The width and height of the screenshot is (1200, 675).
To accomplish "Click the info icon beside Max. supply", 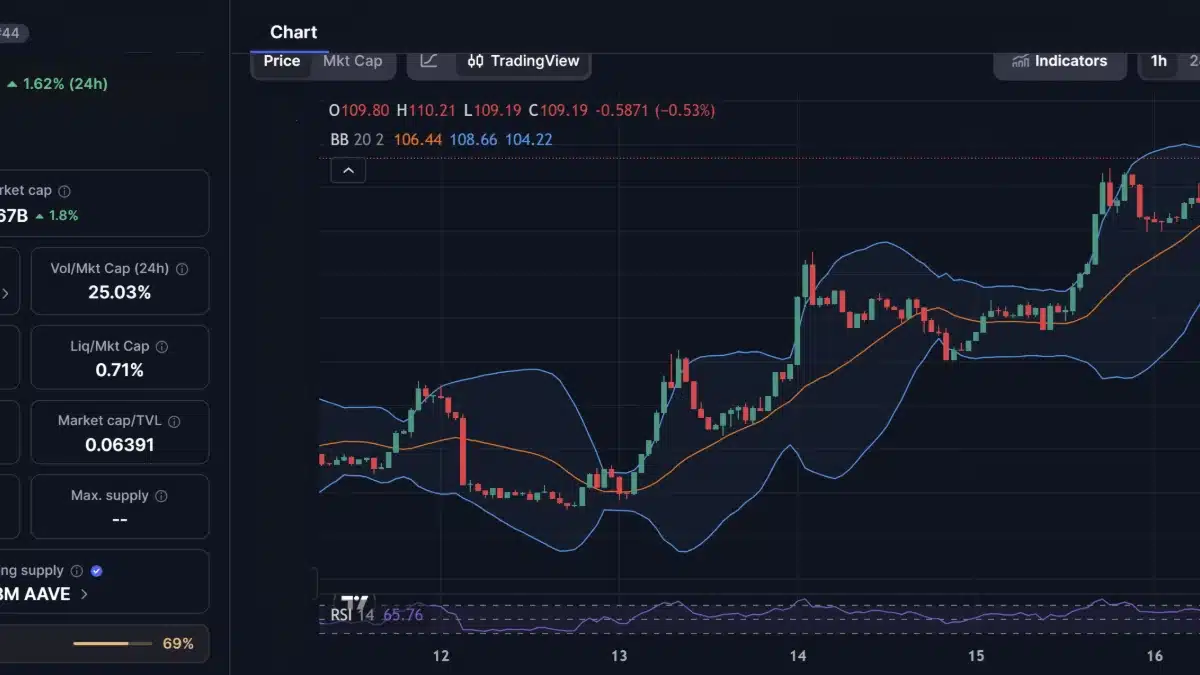I will click(x=162, y=494).
